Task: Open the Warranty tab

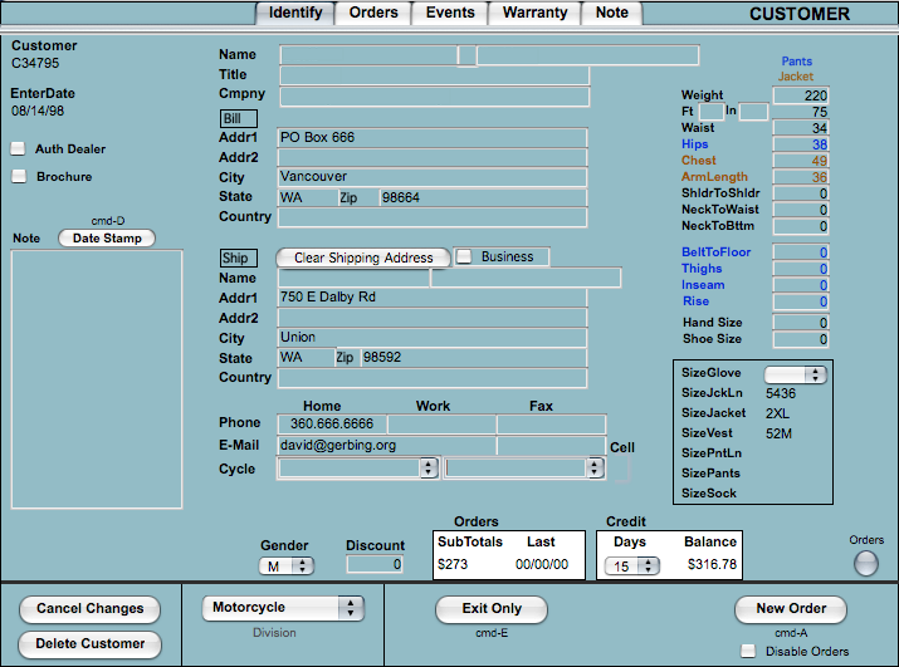Action: coord(535,13)
